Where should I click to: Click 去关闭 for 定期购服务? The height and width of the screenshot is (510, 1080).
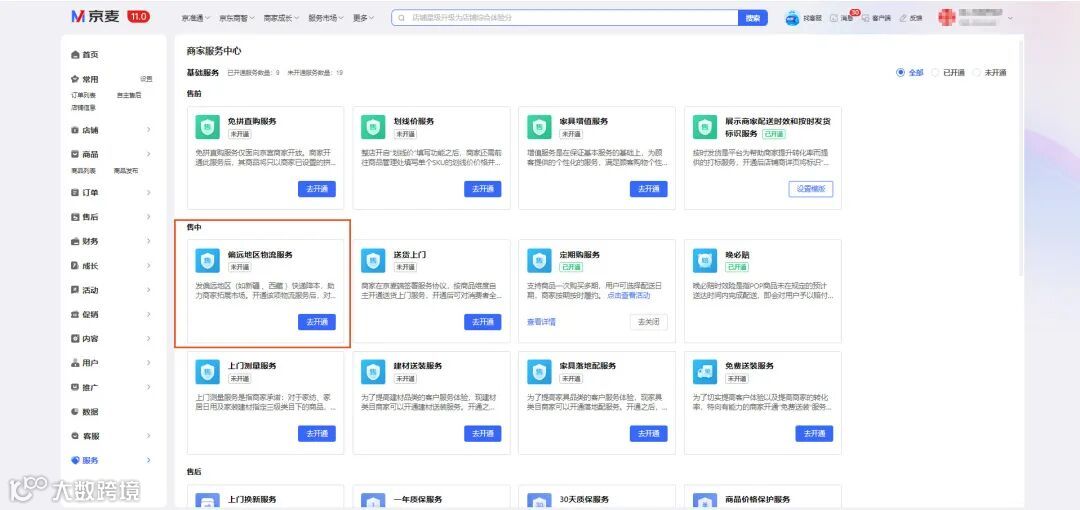[x=649, y=322]
